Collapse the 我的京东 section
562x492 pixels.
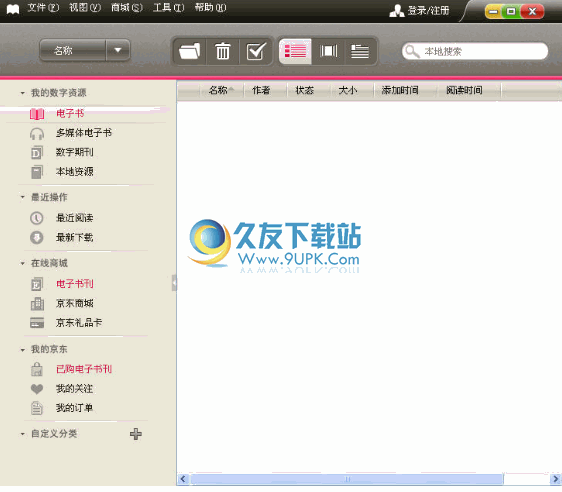[x=22, y=350]
